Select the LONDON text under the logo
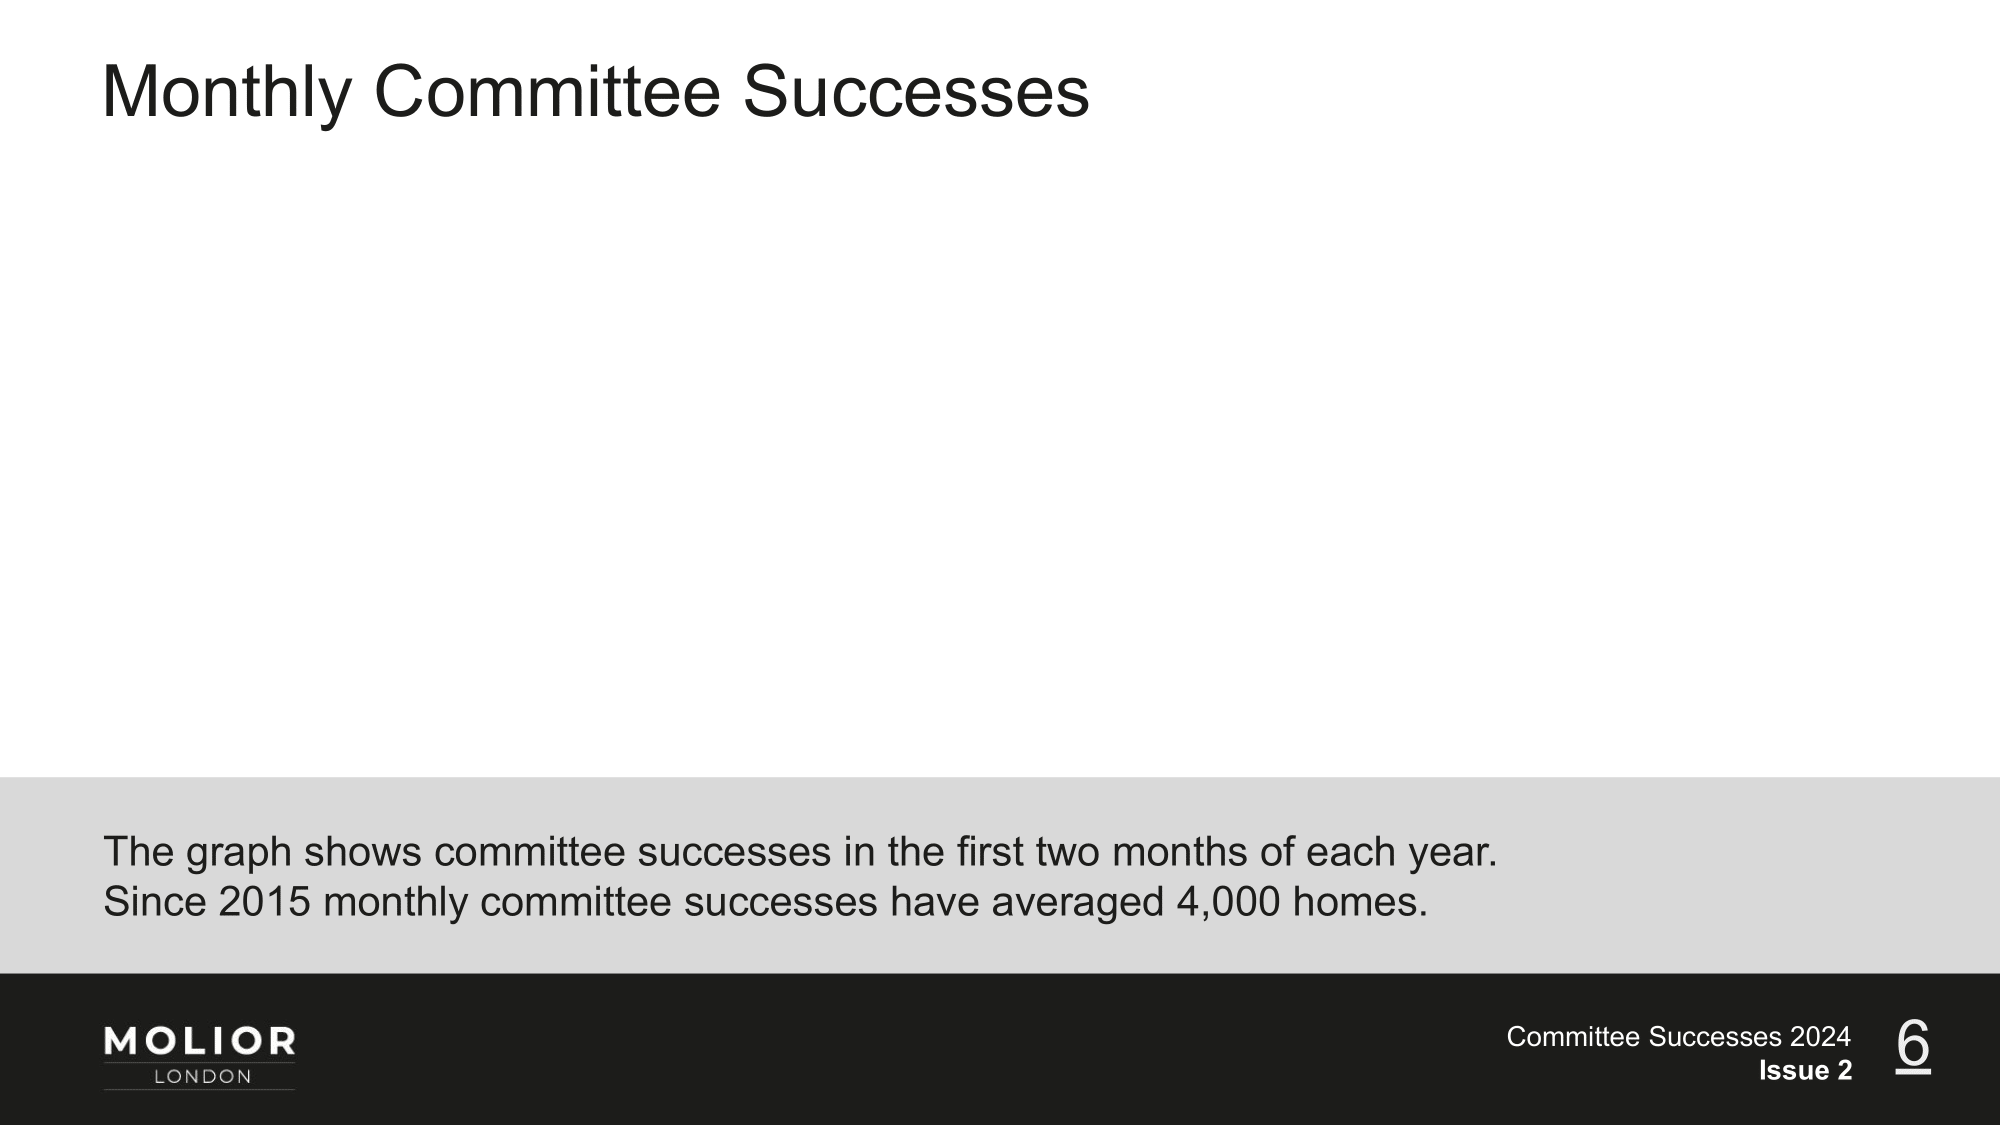Screen dimensions: 2000x1125 pos(202,1077)
